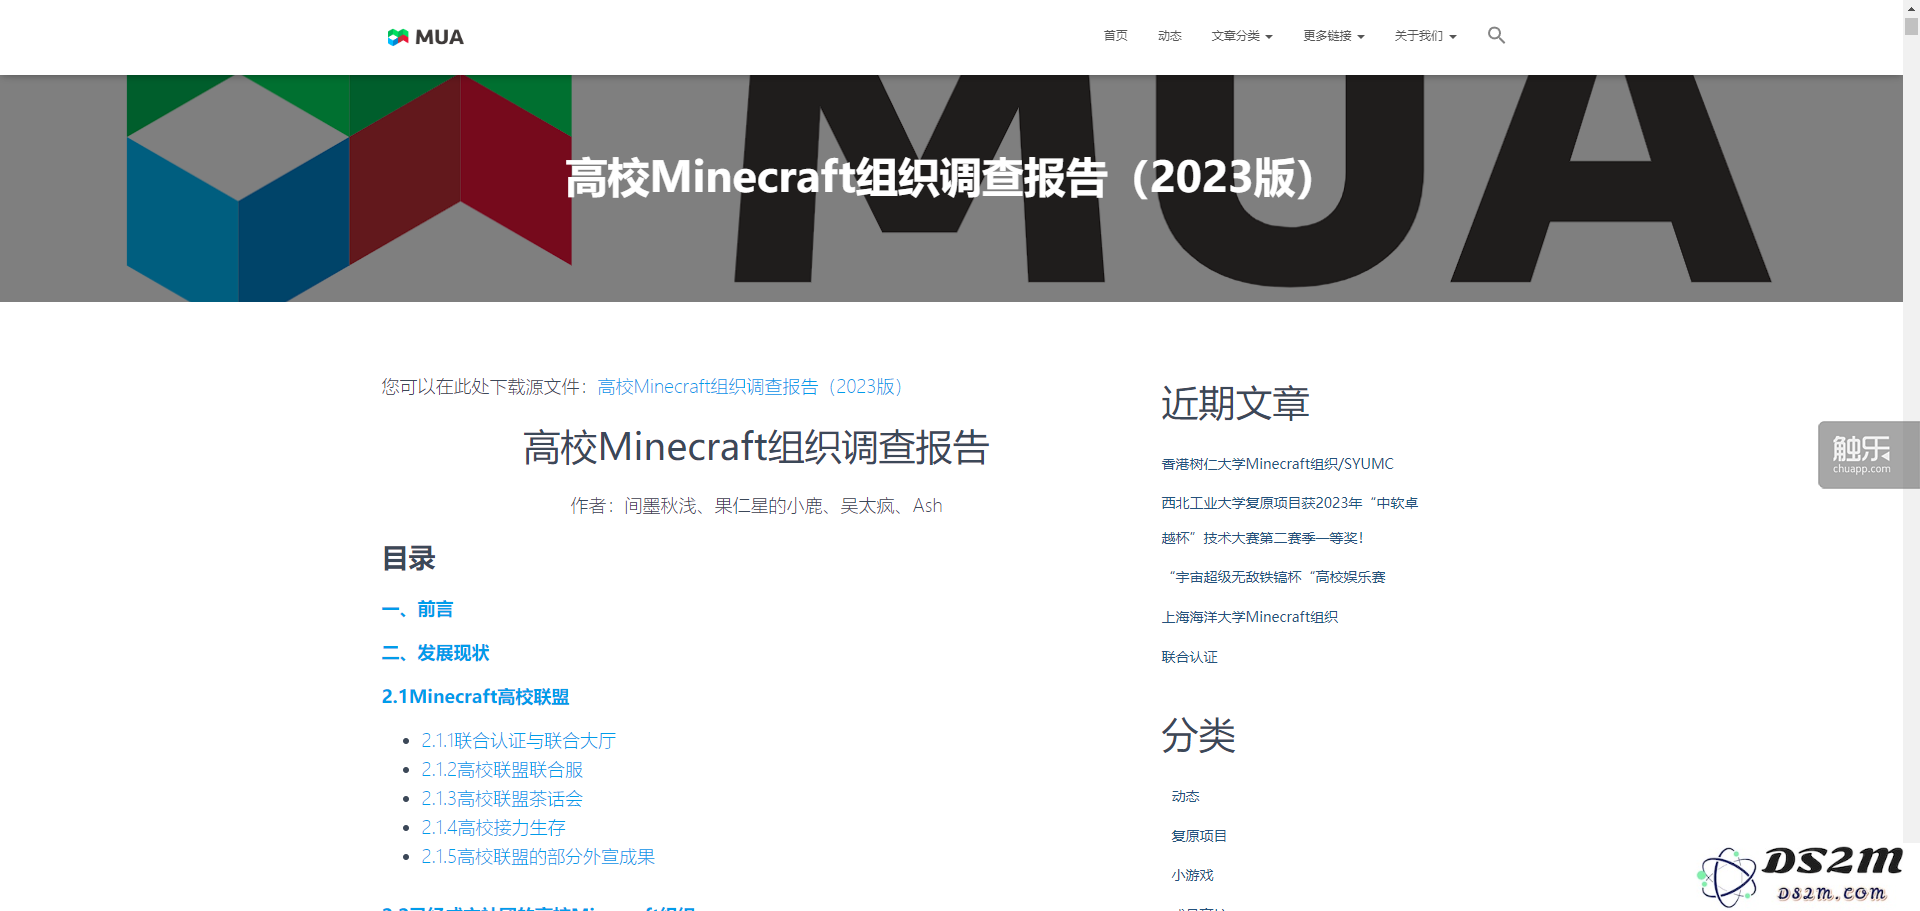1920x911 pixels.
Task: Select 小游戏 category in sidebar
Action: (x=1192, y=875)
